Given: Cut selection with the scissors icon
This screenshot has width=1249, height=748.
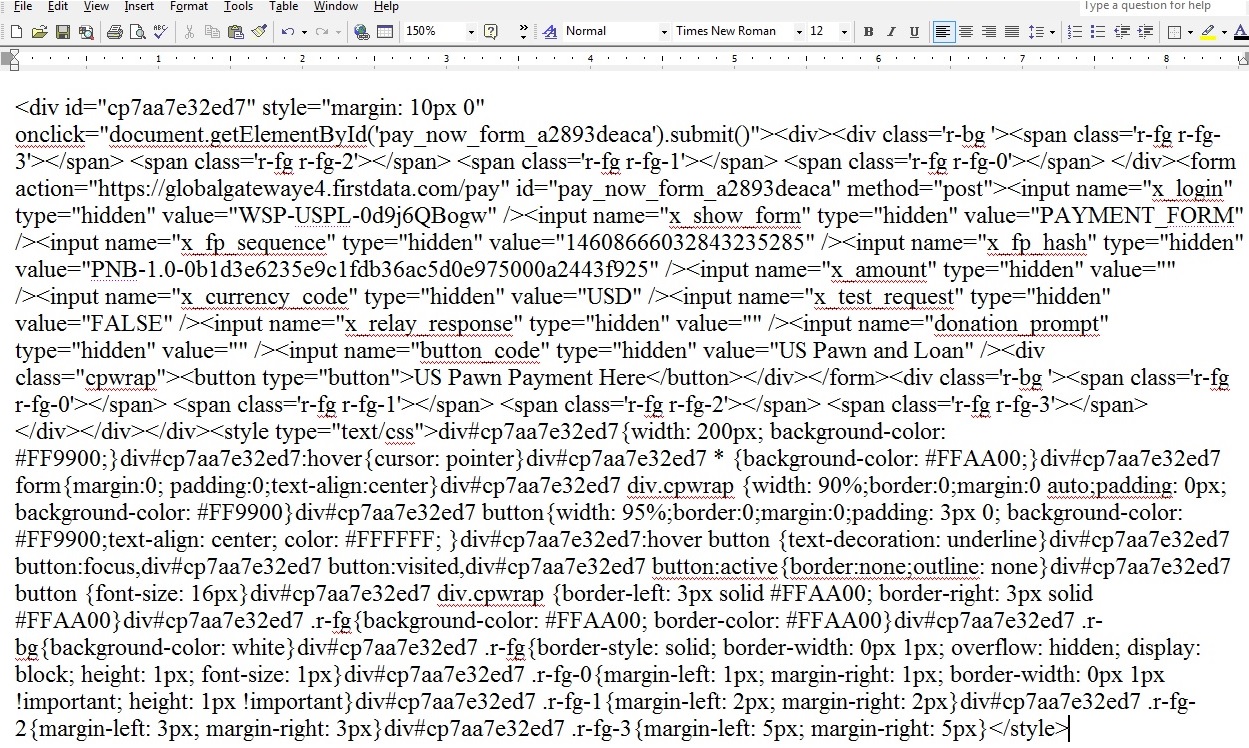Looking at the screenshot, I should 189,32.
